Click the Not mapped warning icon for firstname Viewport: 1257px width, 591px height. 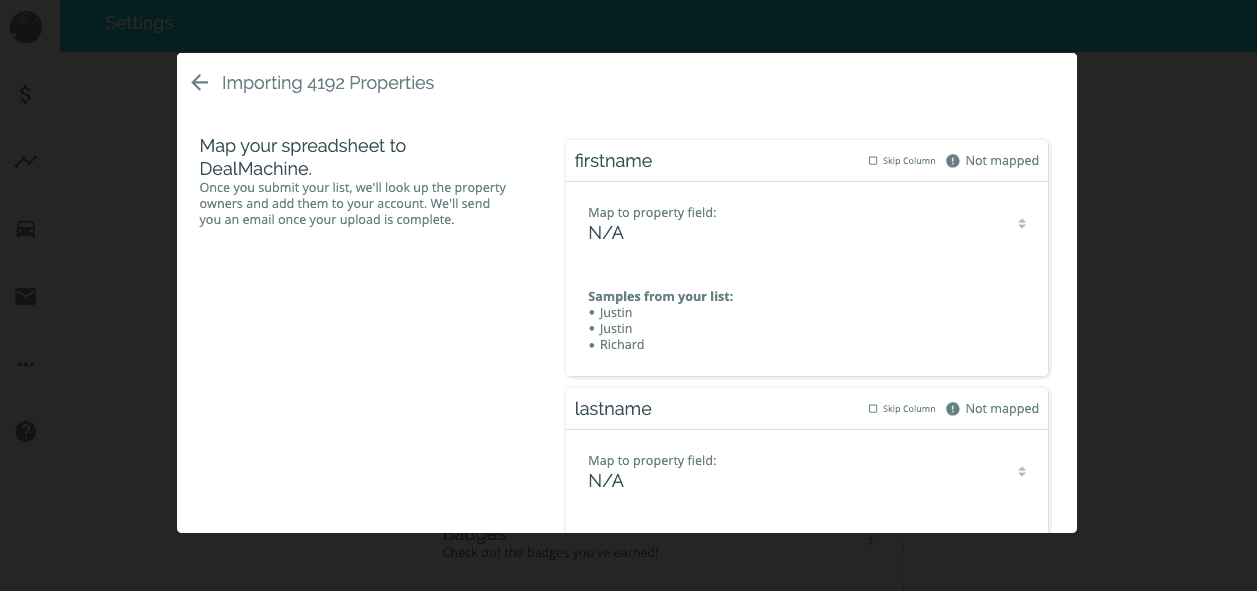pyautogui.click(x=953, y=161)
